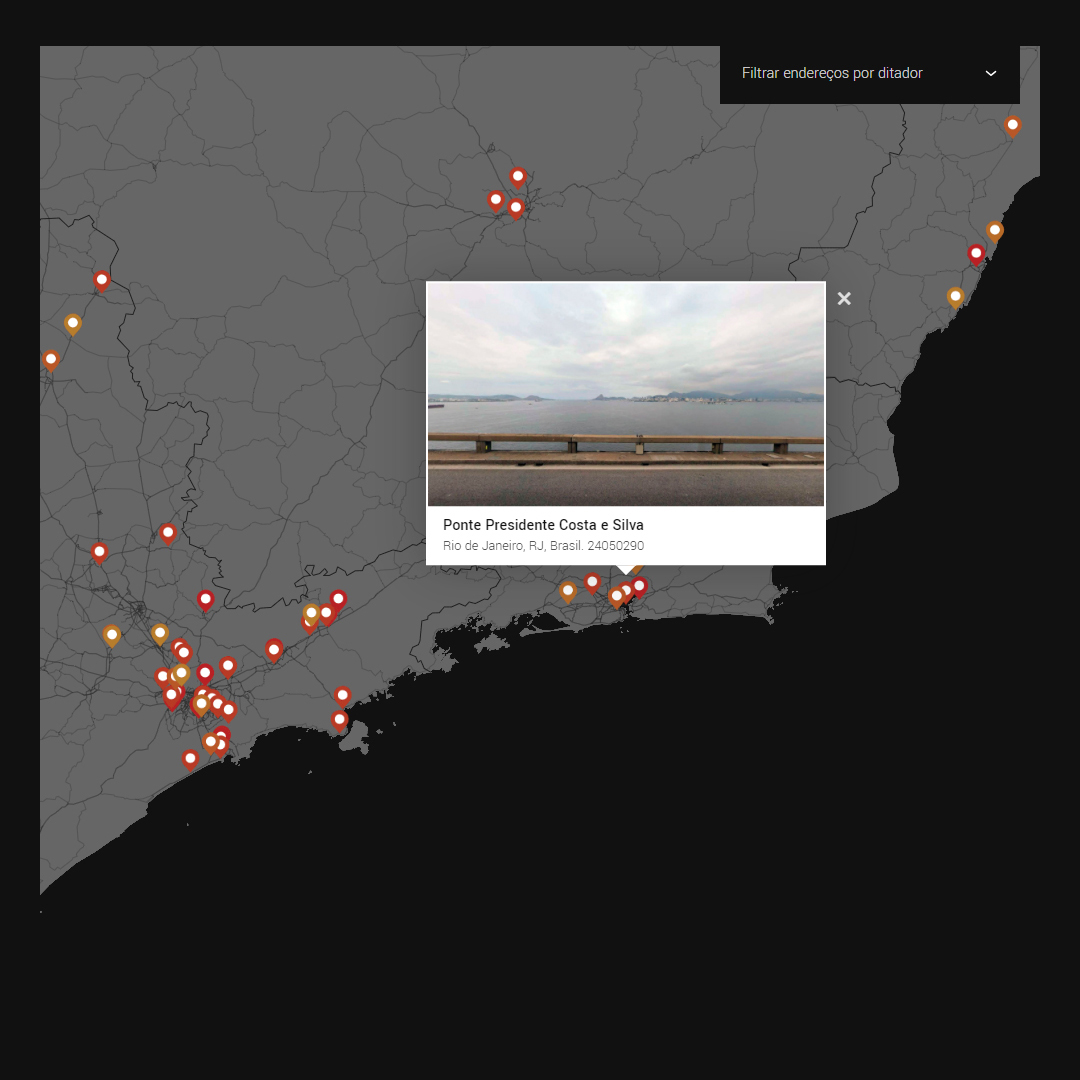Screen dimensions: 1080x1080
Task: Click the 'Ponte Presidente Costa e Silva' title
Action: (543, 525)
